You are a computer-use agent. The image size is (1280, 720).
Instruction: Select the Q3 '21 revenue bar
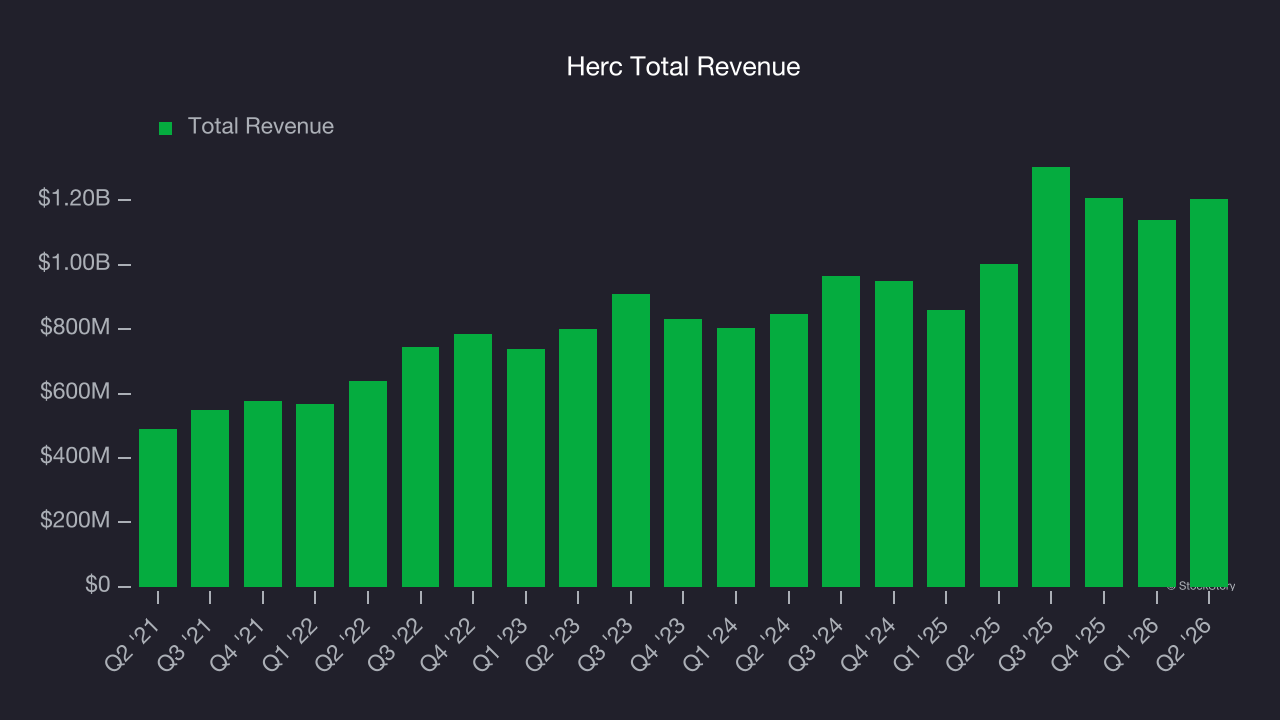210,498
